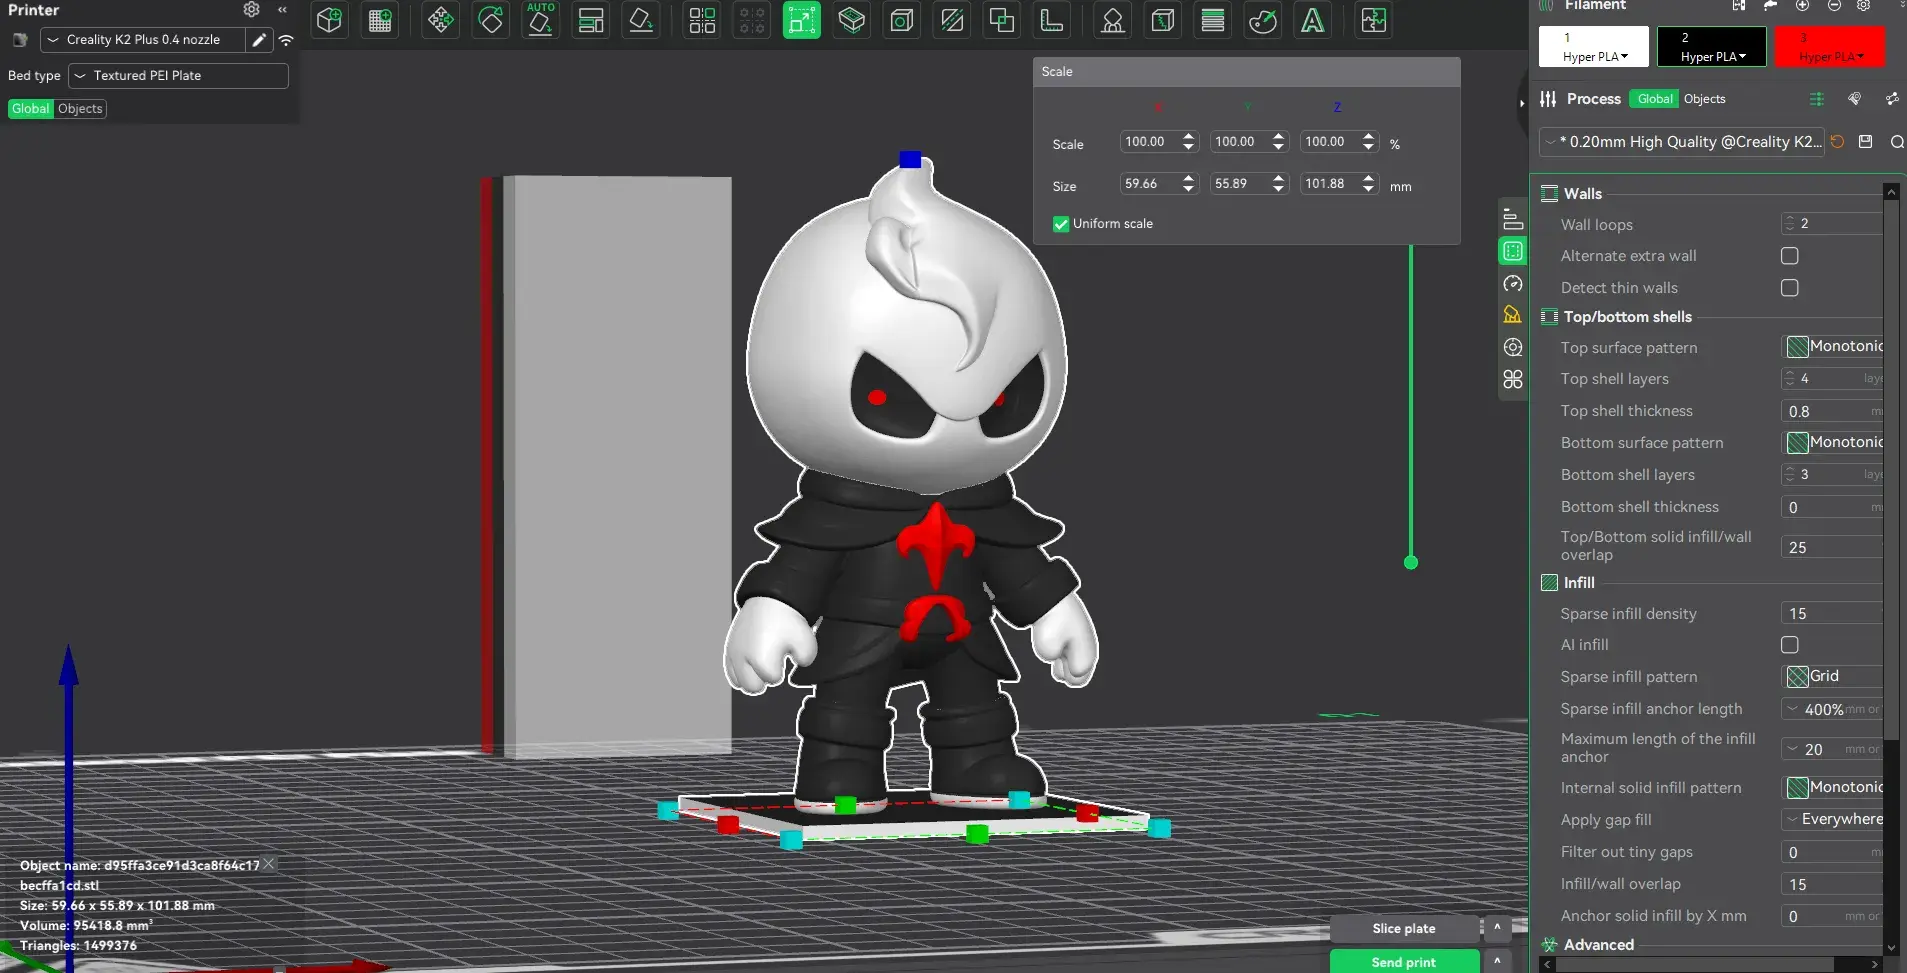Screen dimensions: 1907x973
Task: Open the Others settings tab icon
Action: point(1513,379)
